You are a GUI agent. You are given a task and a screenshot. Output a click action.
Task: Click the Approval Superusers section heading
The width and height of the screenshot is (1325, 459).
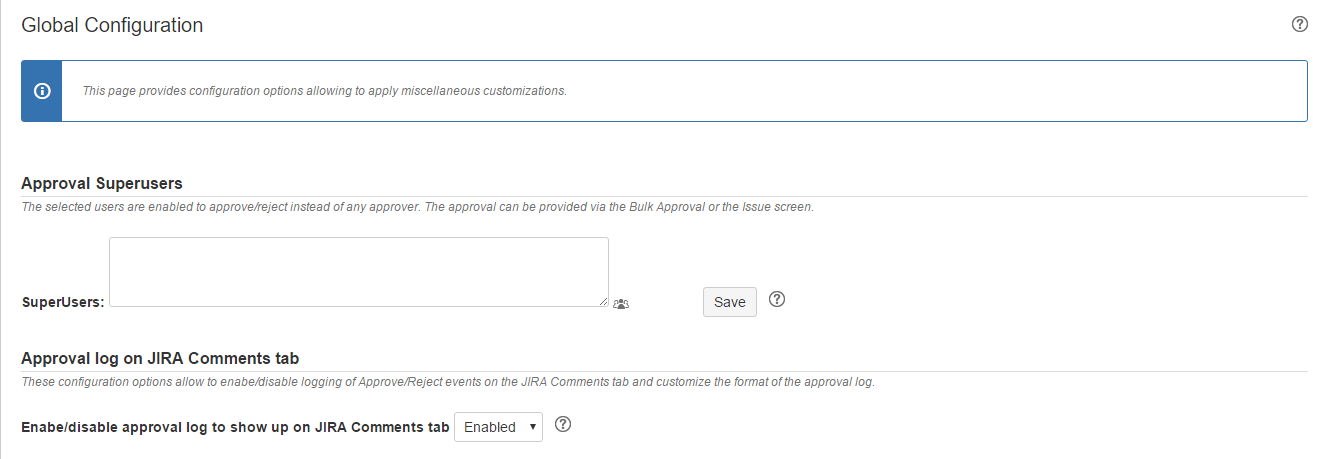click(x=101, y=183)
